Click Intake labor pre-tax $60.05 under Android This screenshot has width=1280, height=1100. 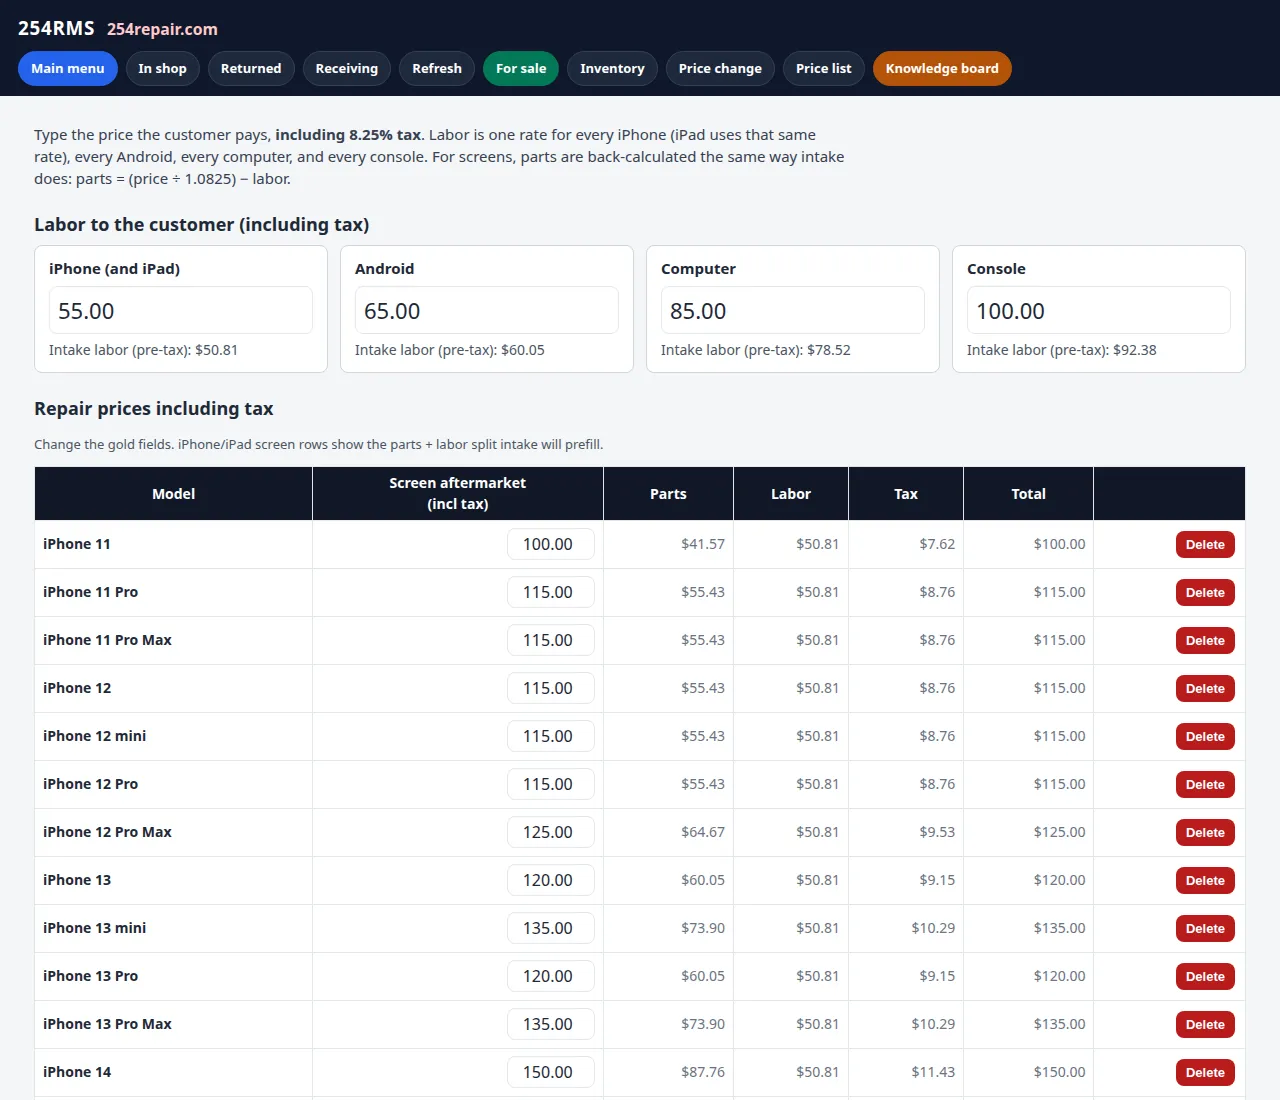tap(450, 350)
